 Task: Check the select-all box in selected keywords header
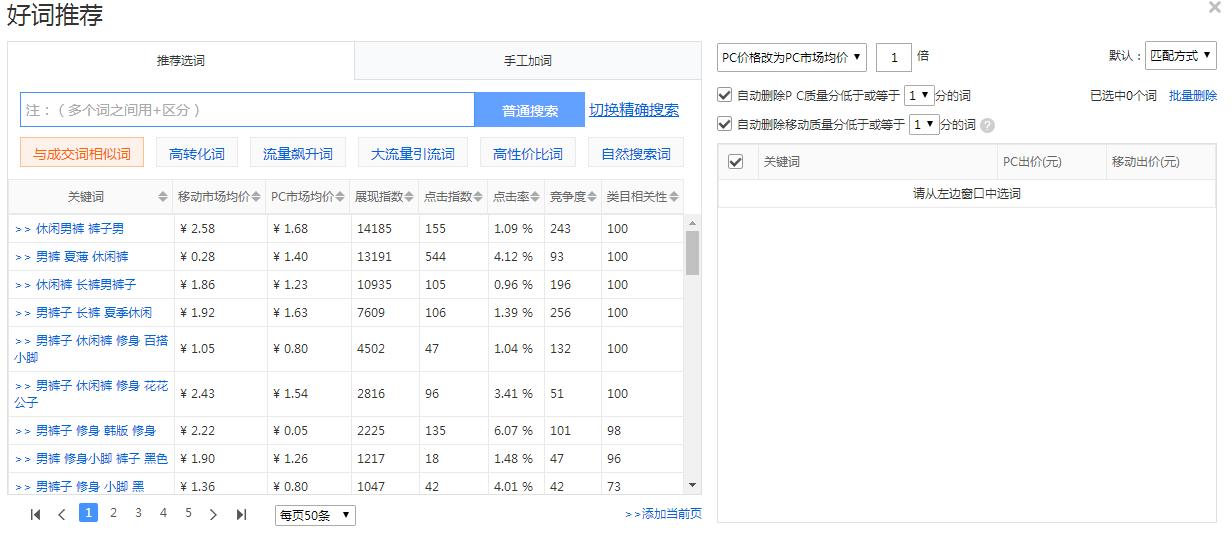[x=736, y=162]
